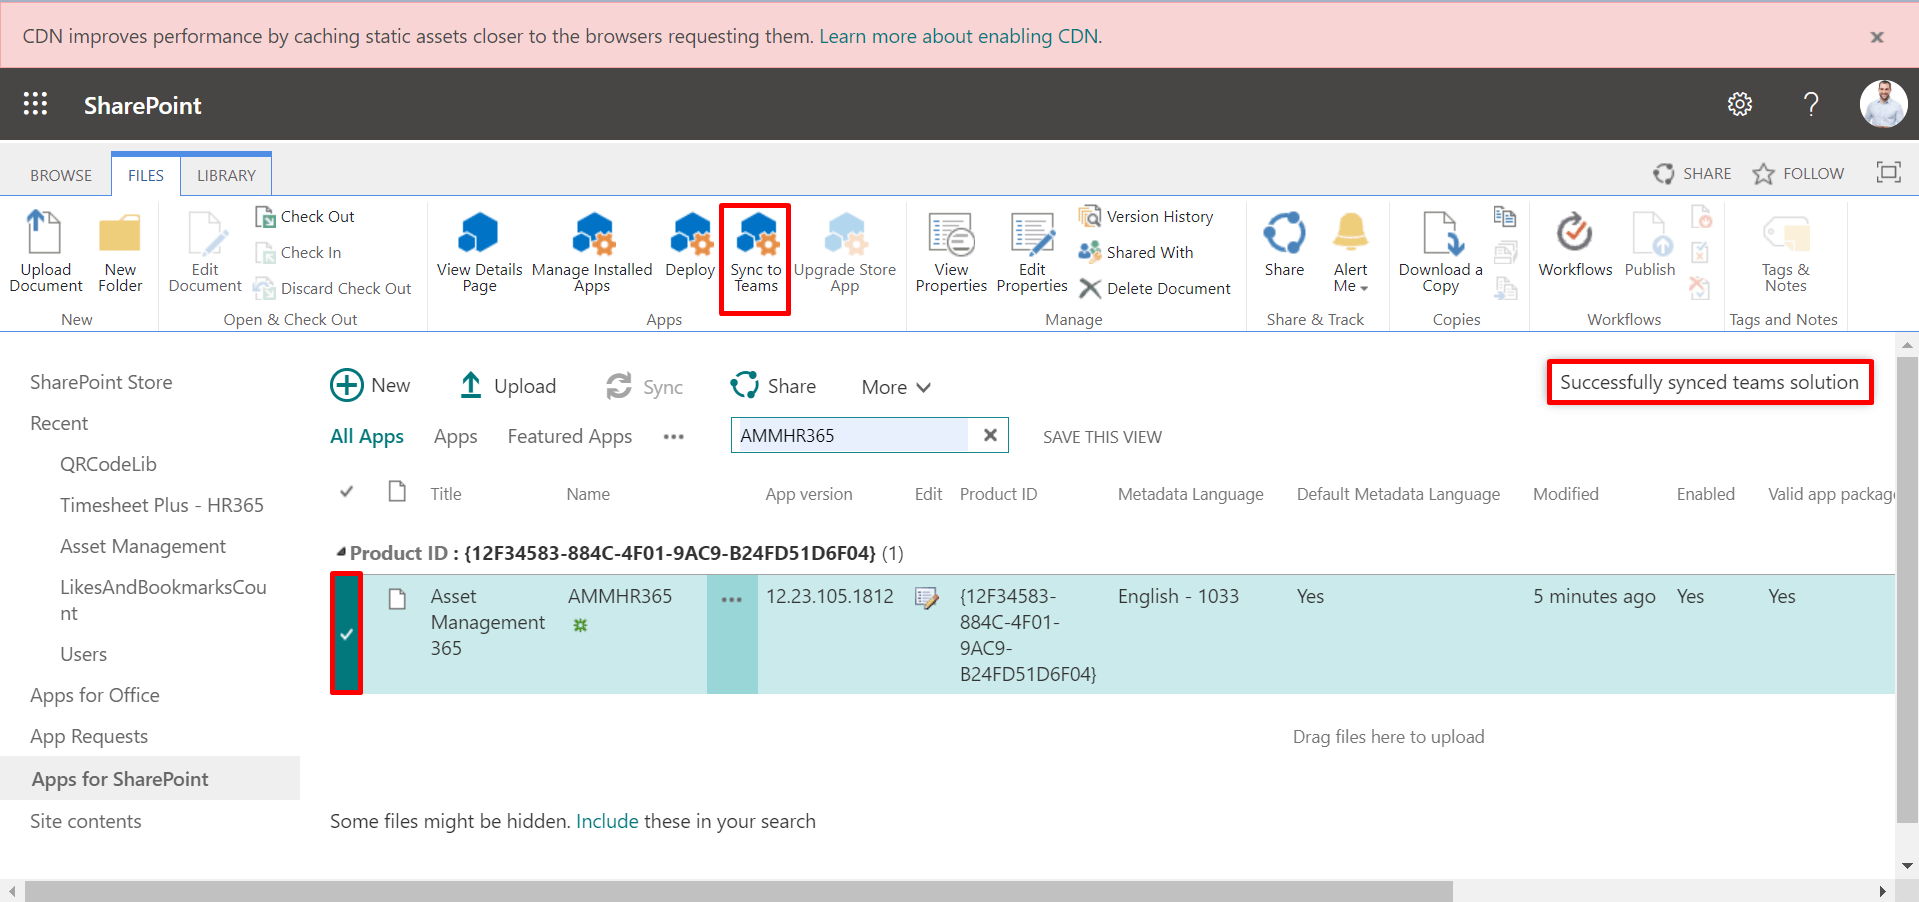Open SharePoint Store in left navigation
Image resolution: width=1919 pixels, height=902 pixels.
coord(101,382)
